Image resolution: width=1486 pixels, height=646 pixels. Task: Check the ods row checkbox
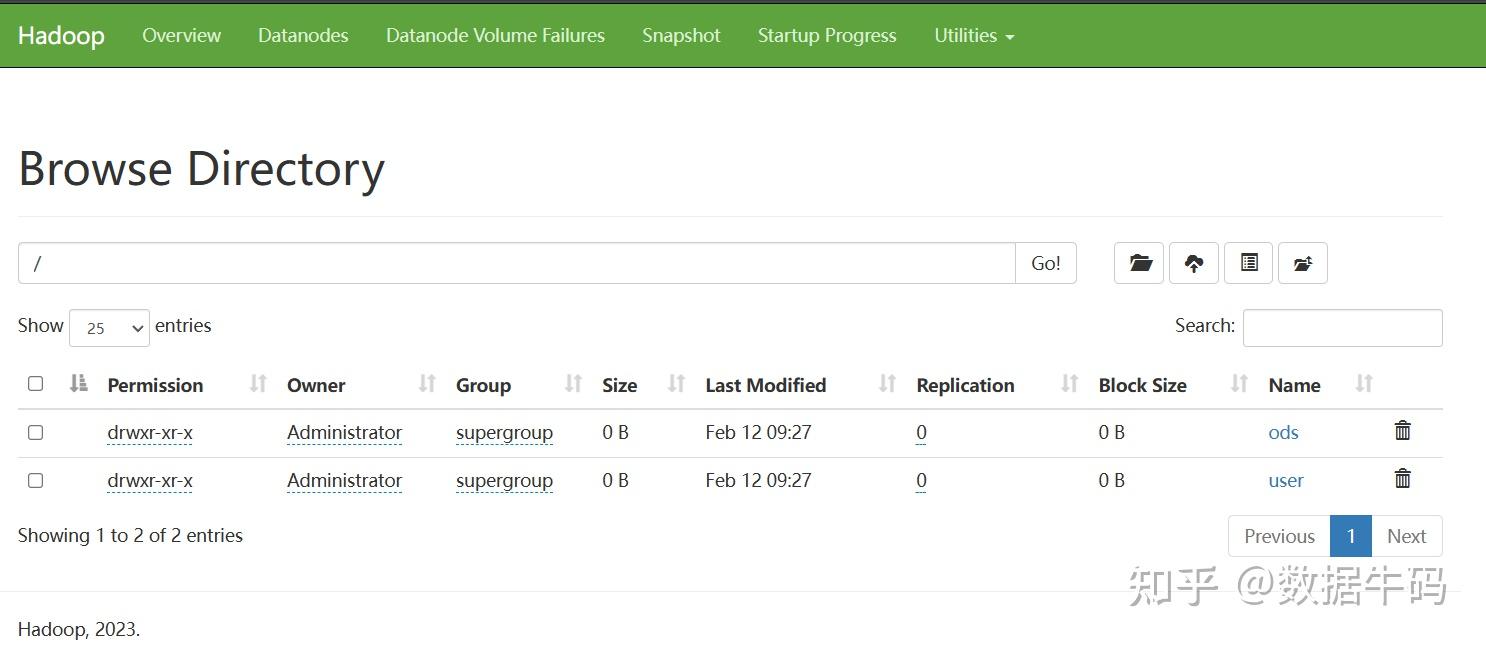(x=36, y=432)
